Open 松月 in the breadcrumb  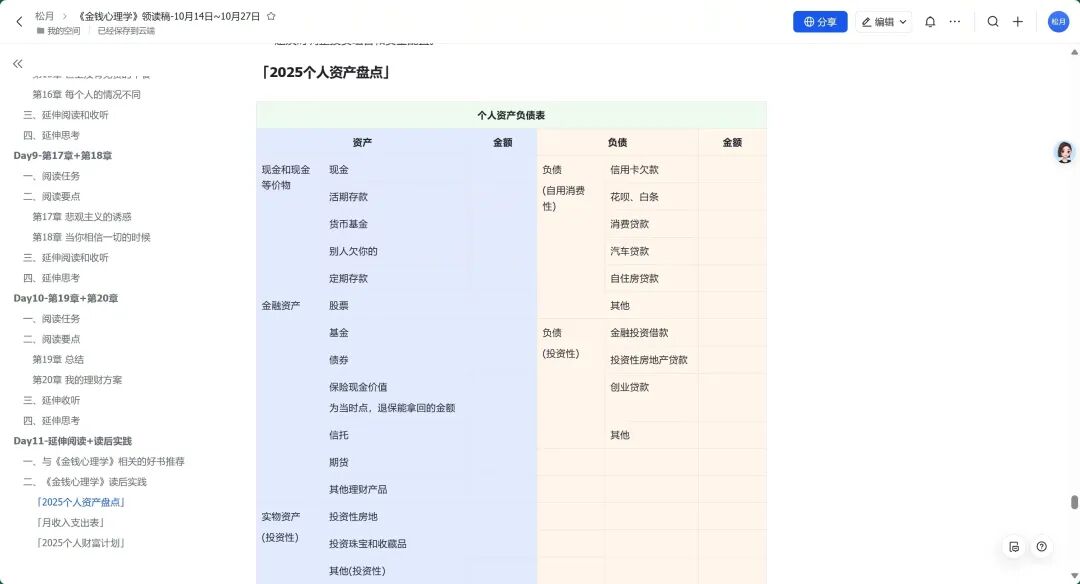(x=45, y=16)
